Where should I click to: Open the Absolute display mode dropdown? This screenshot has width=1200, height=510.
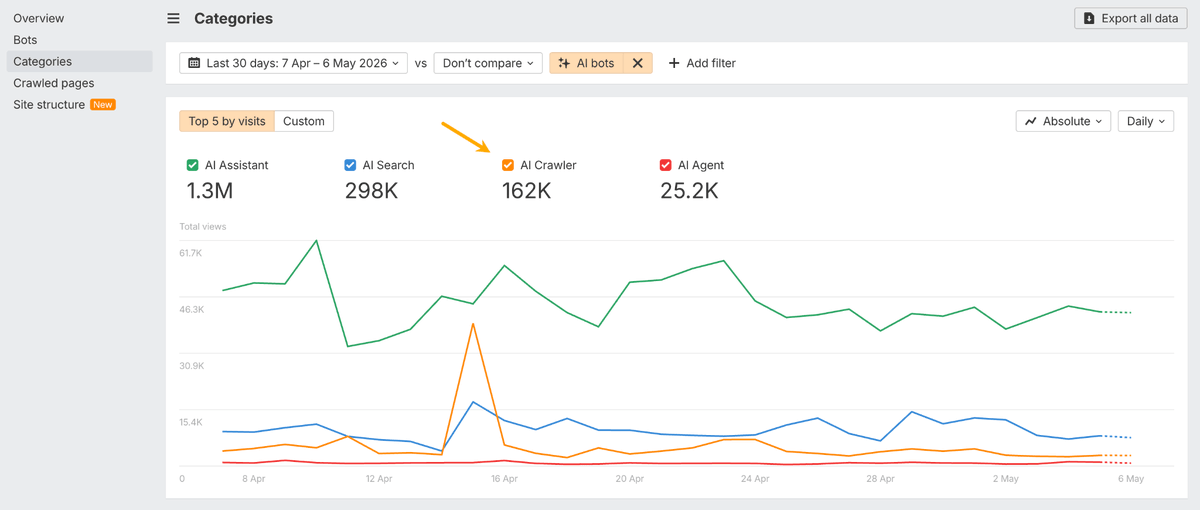point(1064,121)
